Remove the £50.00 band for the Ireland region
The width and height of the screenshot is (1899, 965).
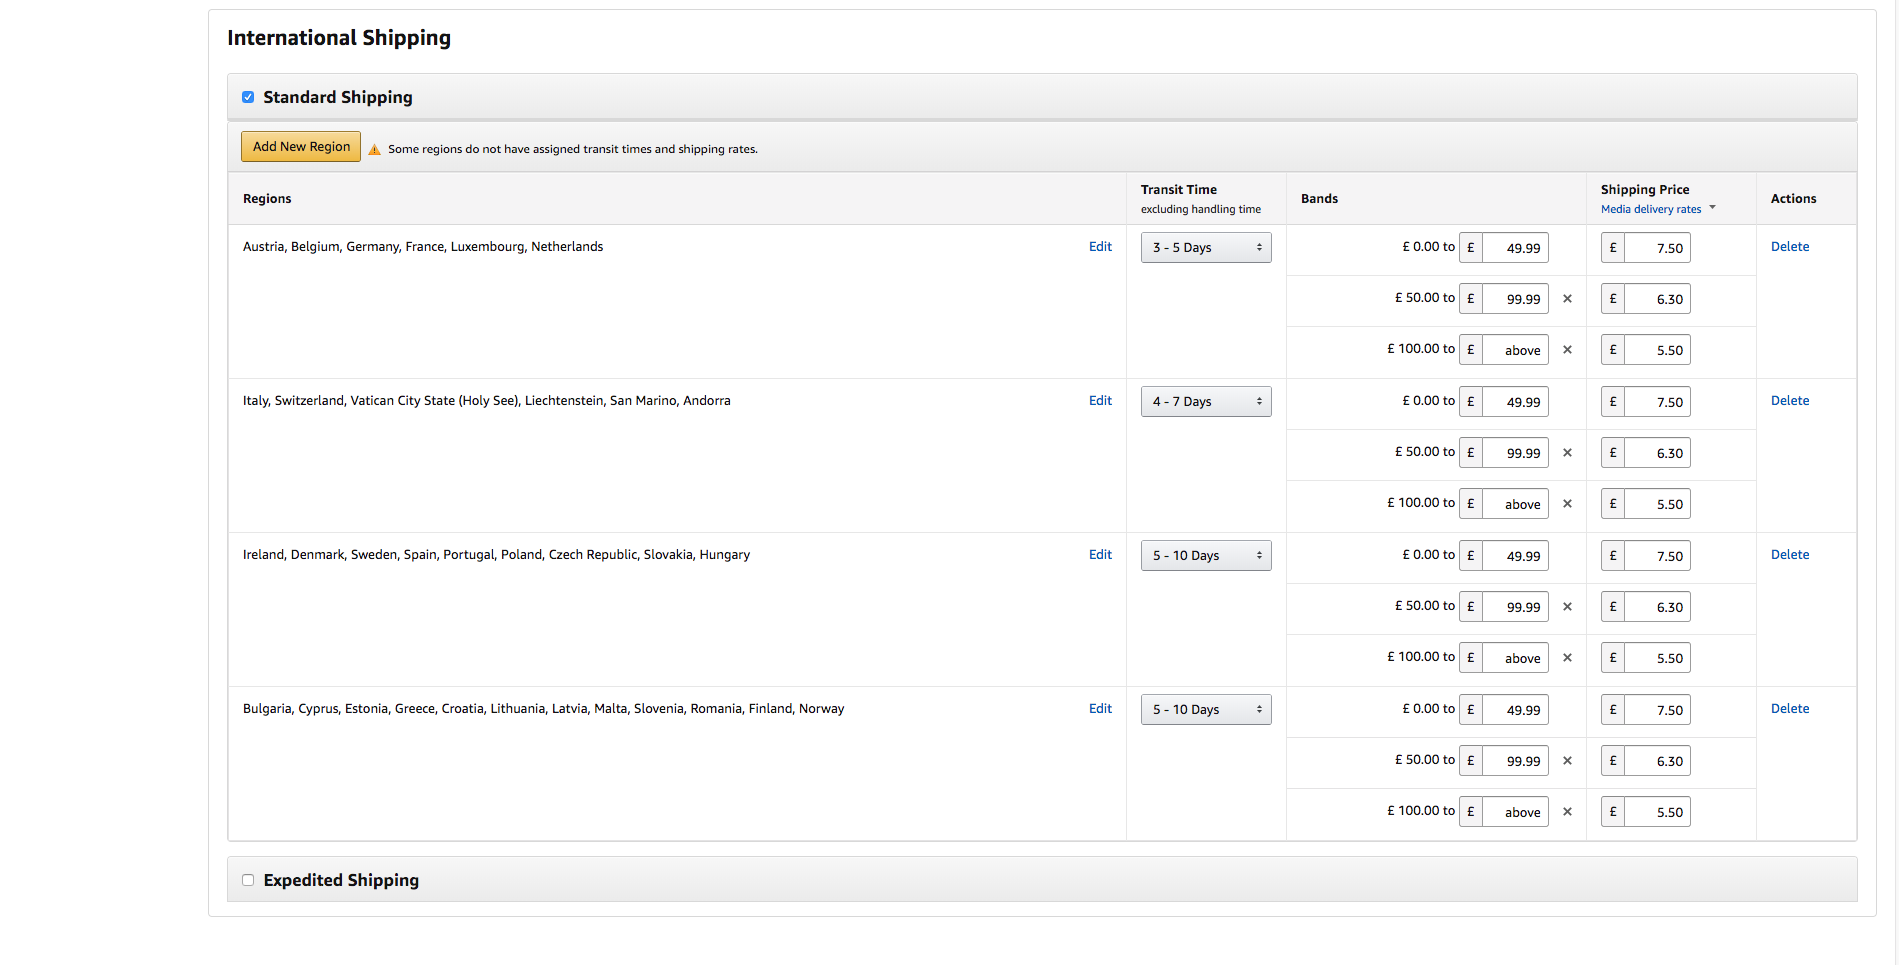click(x=1567, y=607)
